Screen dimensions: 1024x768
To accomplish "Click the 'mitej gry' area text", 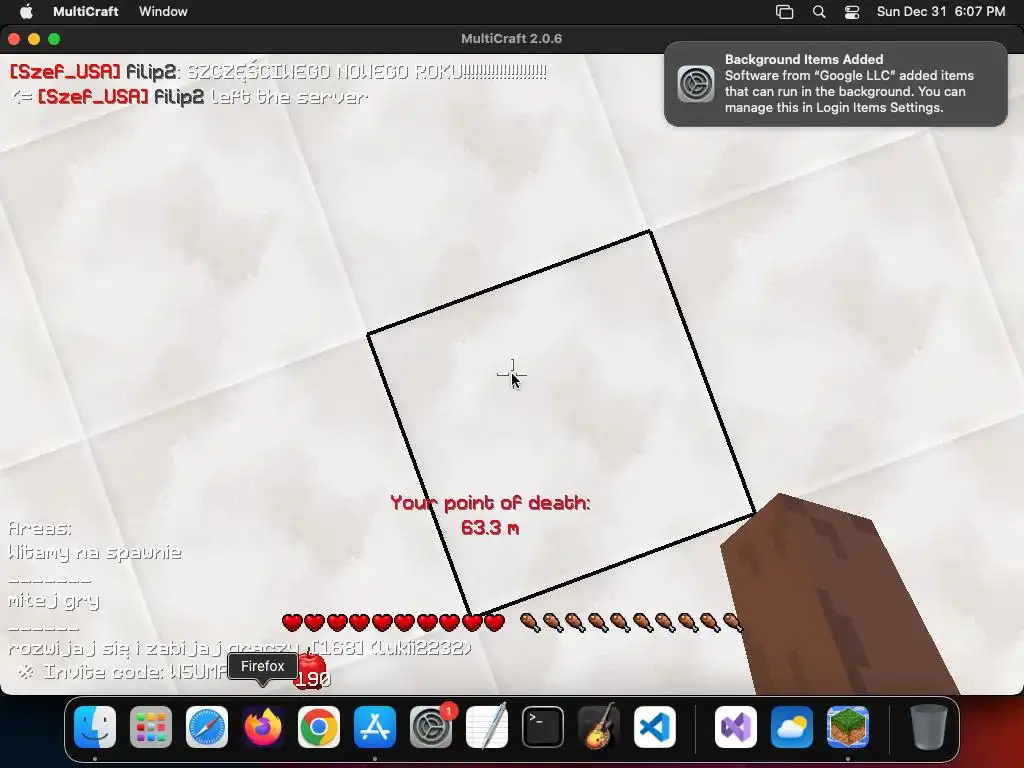I will pyautogui.click(x=54, y=601).
